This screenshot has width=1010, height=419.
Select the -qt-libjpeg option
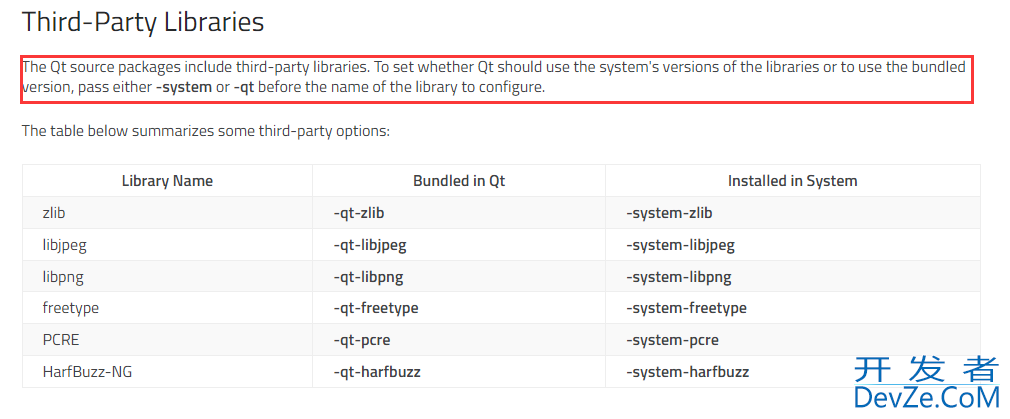[370, 245]
